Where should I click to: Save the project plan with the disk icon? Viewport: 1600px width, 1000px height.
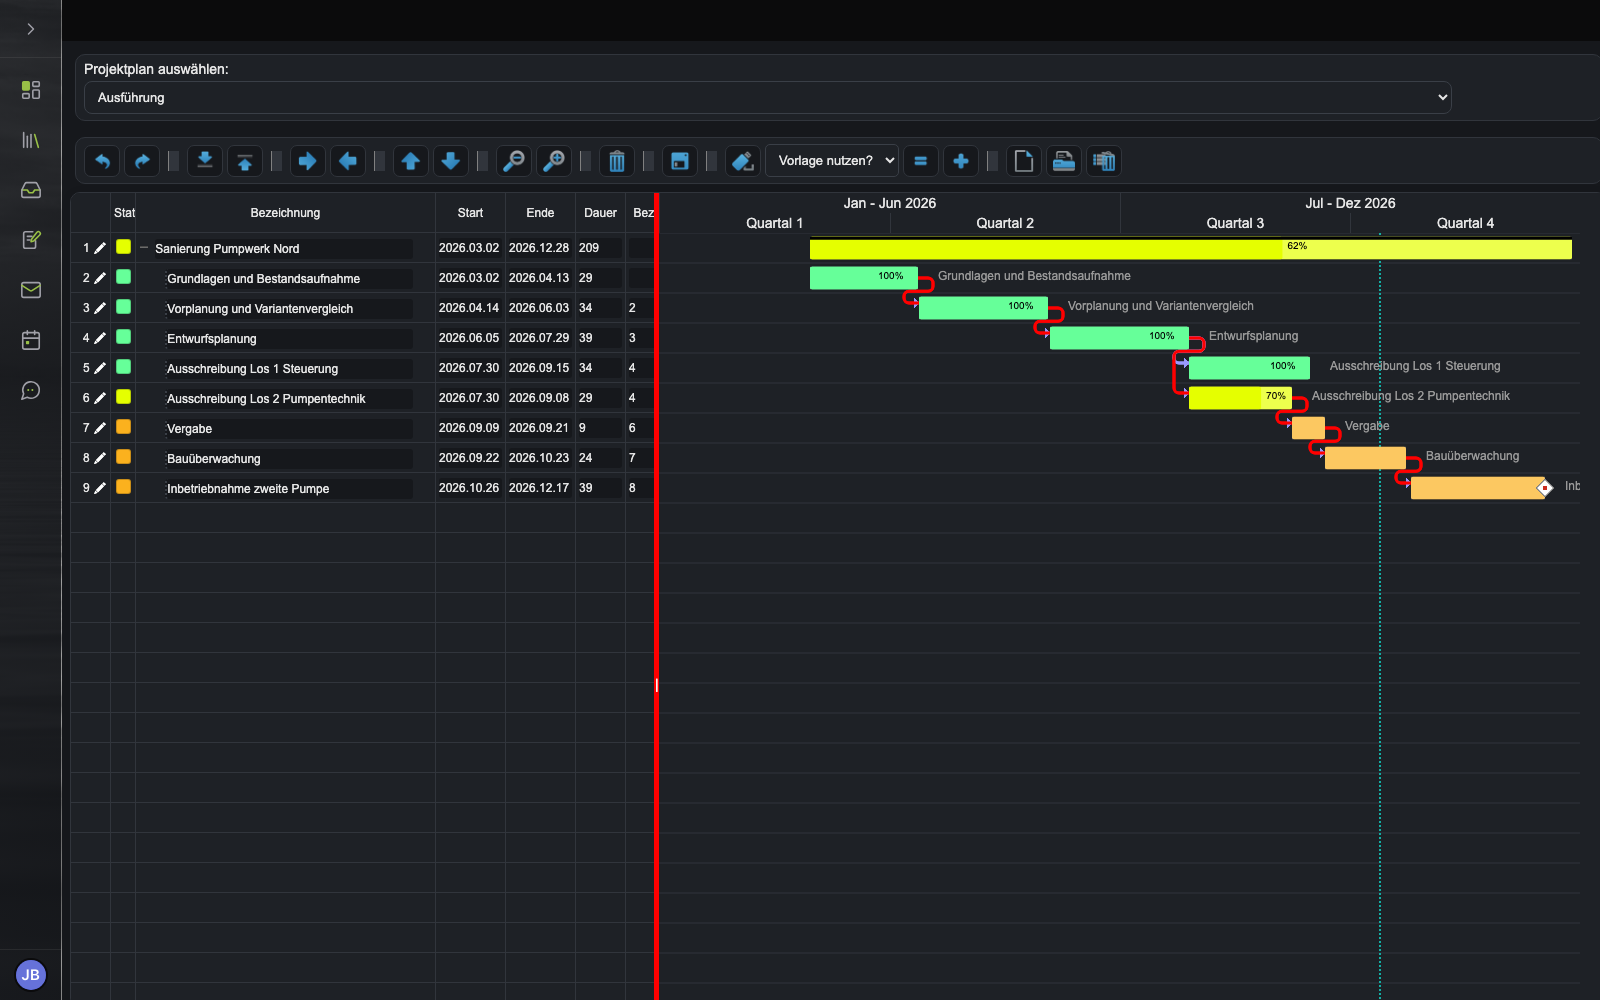(x=680, y=161)
